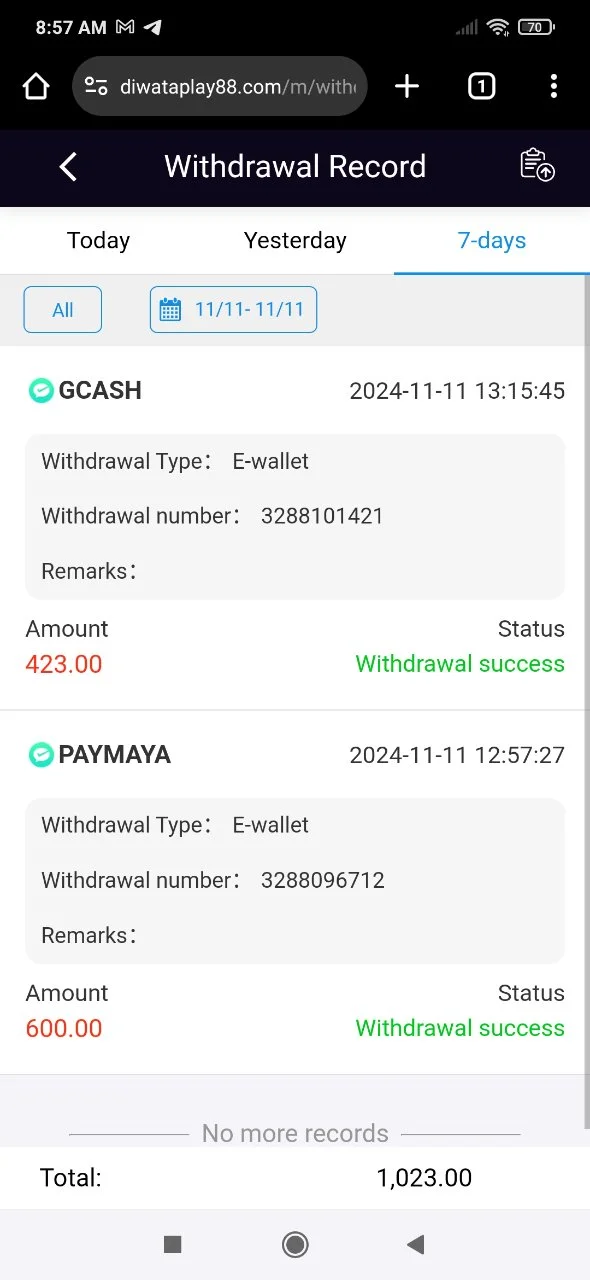Open site info icon in address bar
This screenshot has height=1280, width=590.
pyautogui.click(x=96, y=87)
